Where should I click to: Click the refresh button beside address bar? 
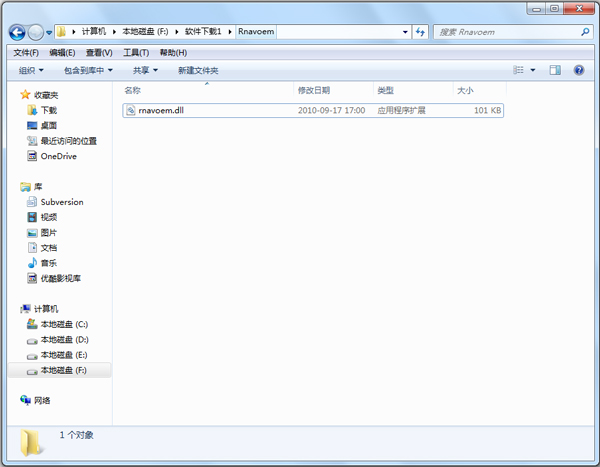point(421,32)
